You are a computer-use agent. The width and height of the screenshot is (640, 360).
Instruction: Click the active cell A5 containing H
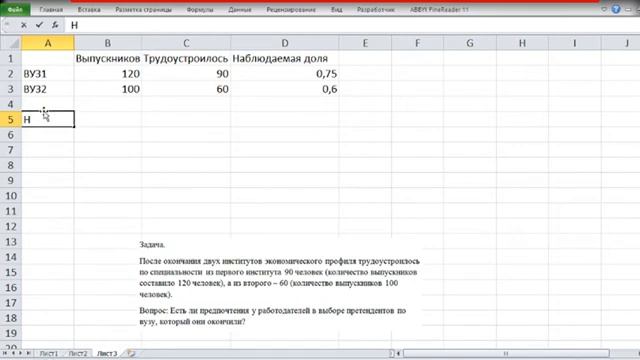point(48,119)
